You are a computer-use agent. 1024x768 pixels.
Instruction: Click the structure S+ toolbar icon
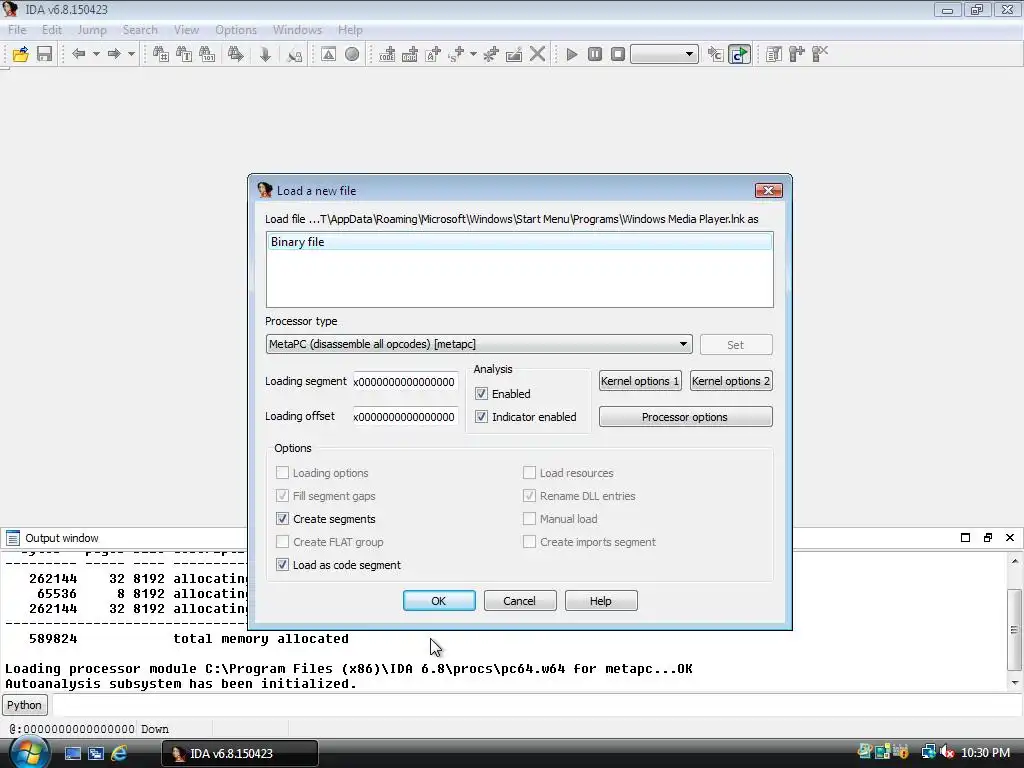tap(456, 54)
